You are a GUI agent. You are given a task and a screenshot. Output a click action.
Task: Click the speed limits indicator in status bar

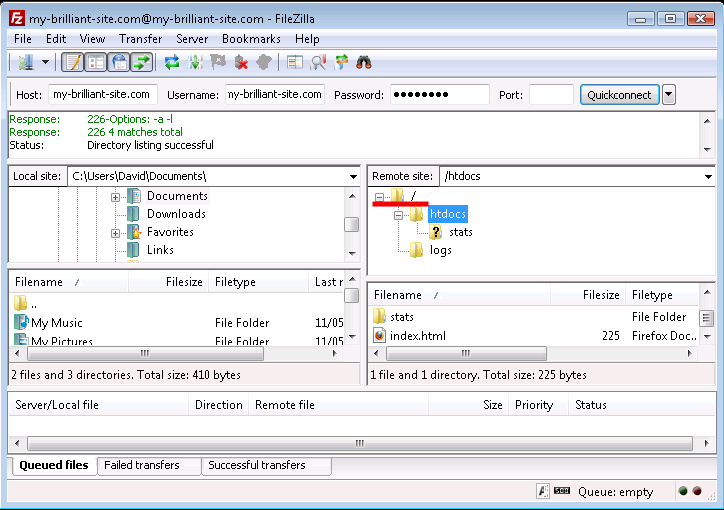point(562,491)
